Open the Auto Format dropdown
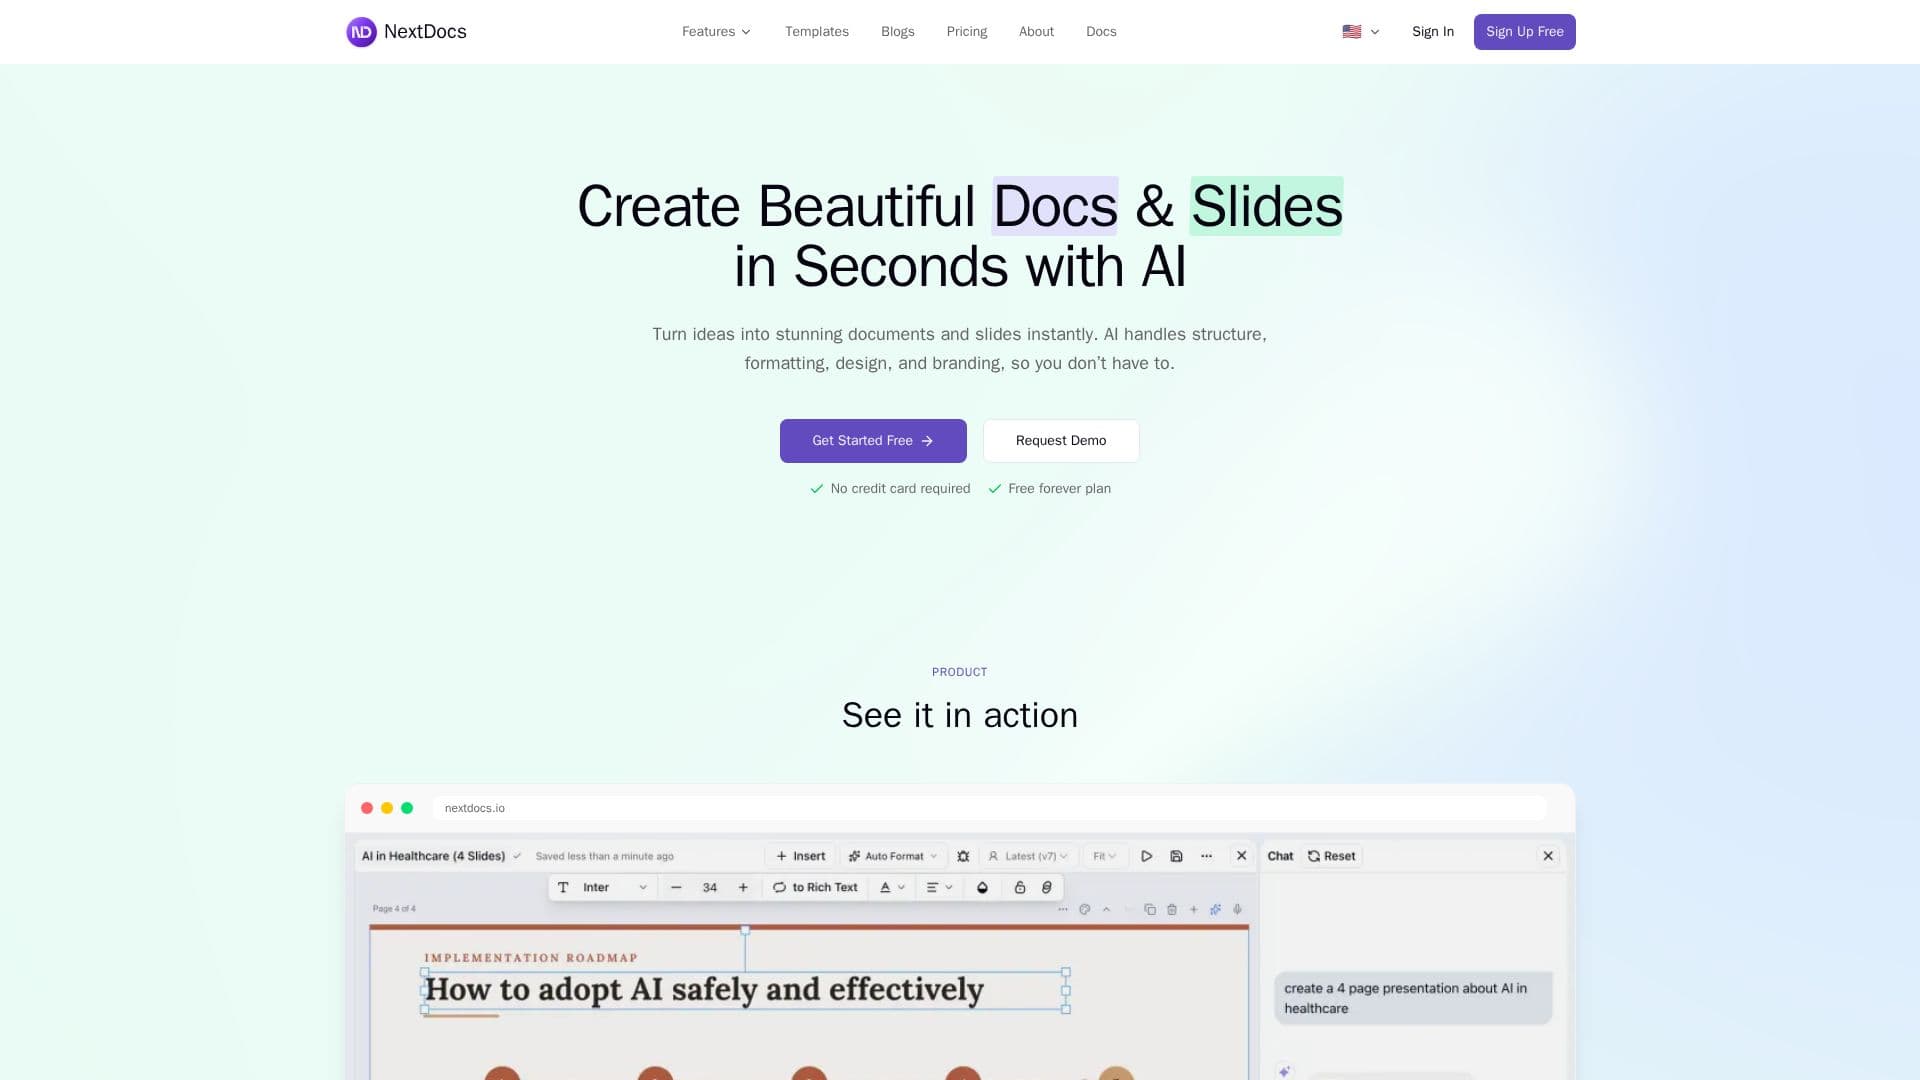This screenshot has width=1920, height=1080. coord(893,856)
